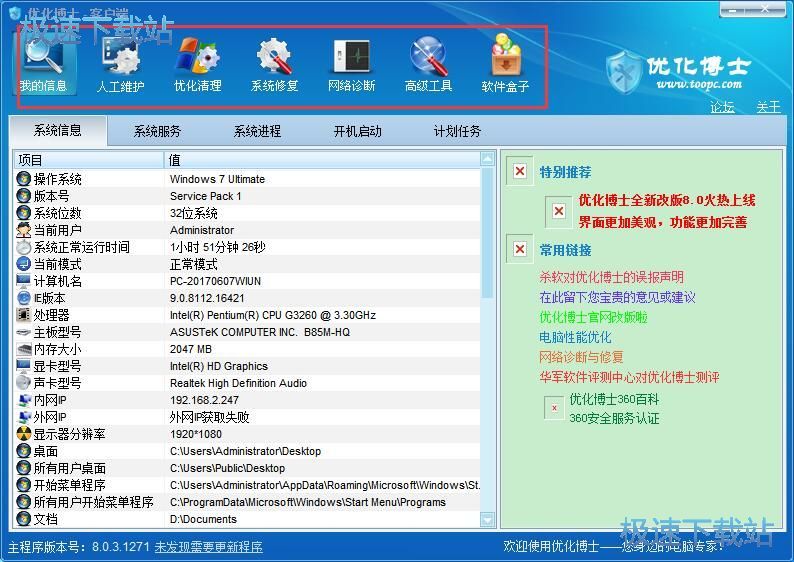
Task: Open the 关于 link
Action: 768,107
